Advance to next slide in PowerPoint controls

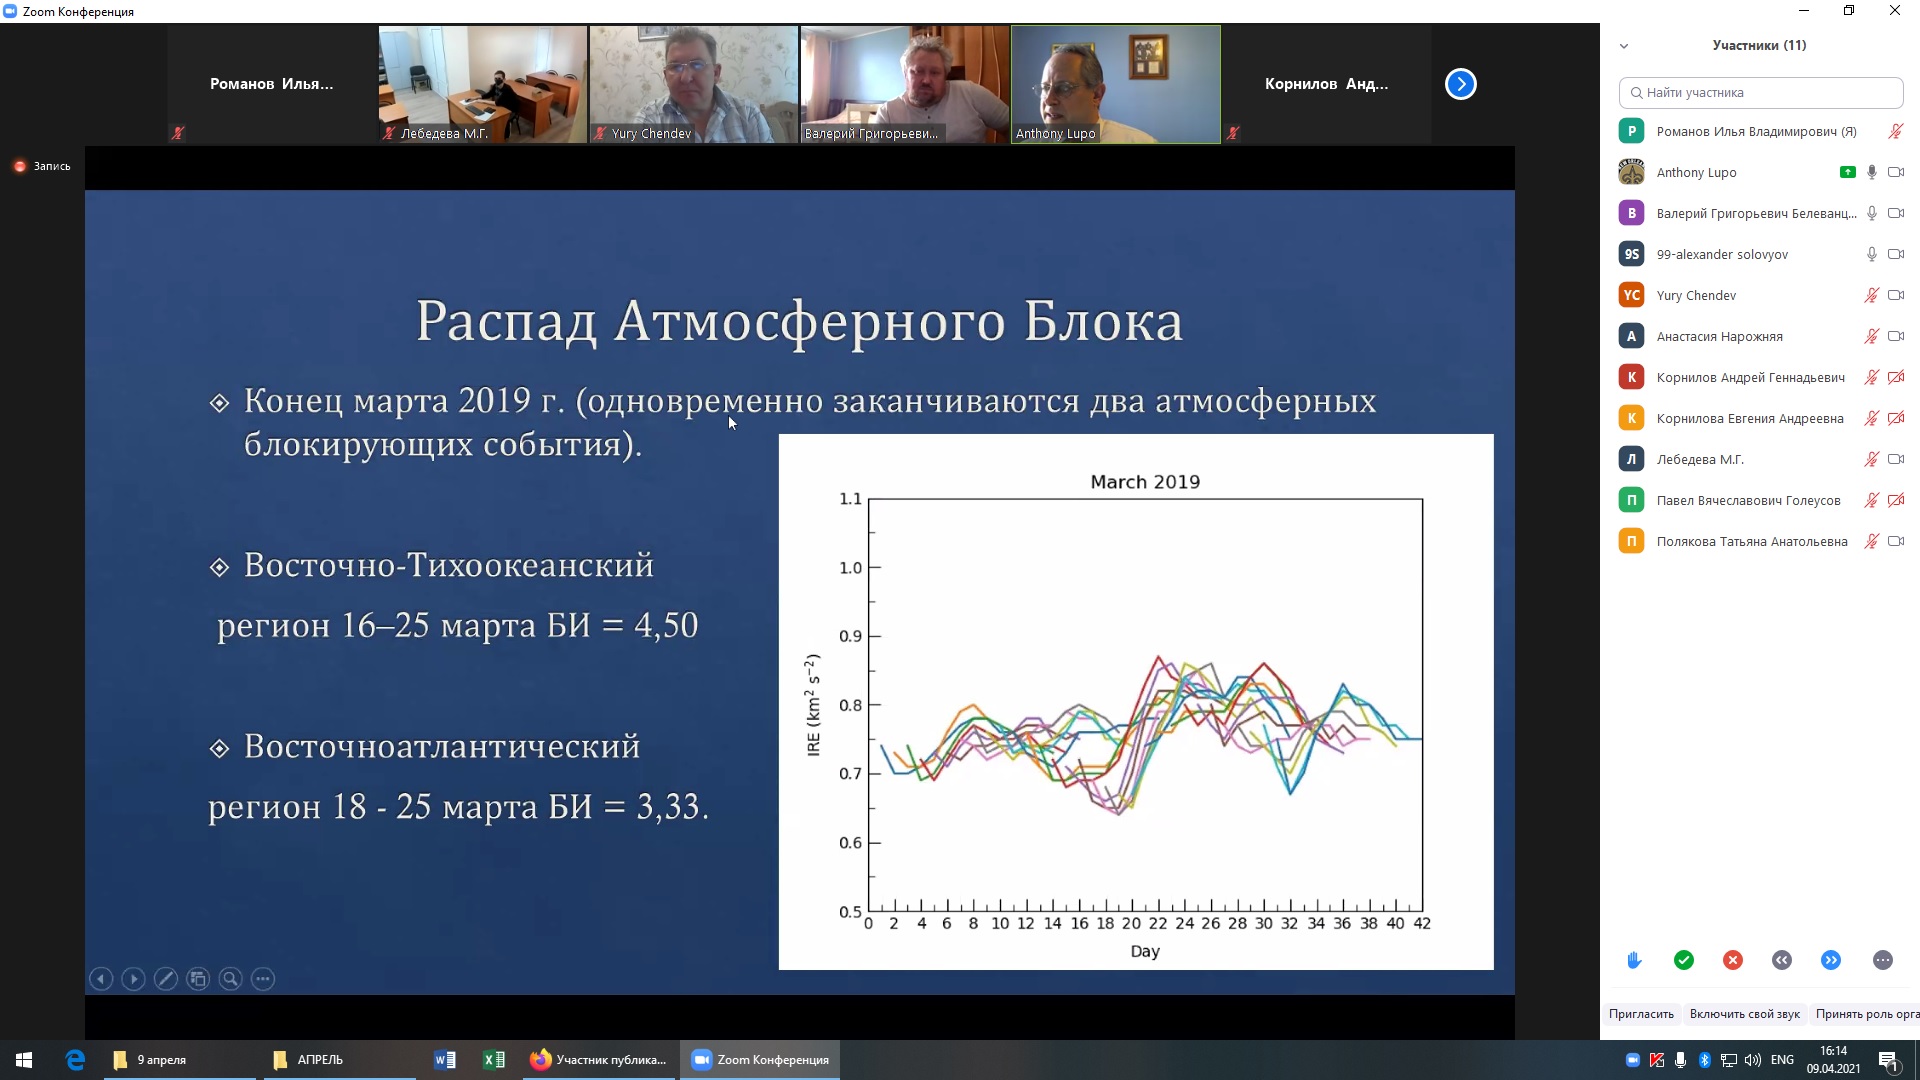133,979
